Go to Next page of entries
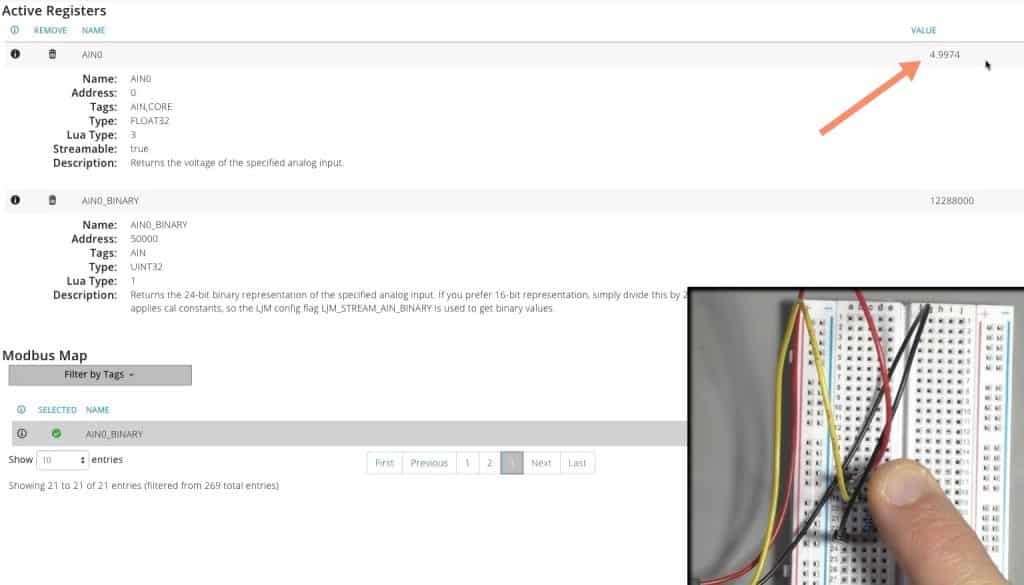 (541, 463)
